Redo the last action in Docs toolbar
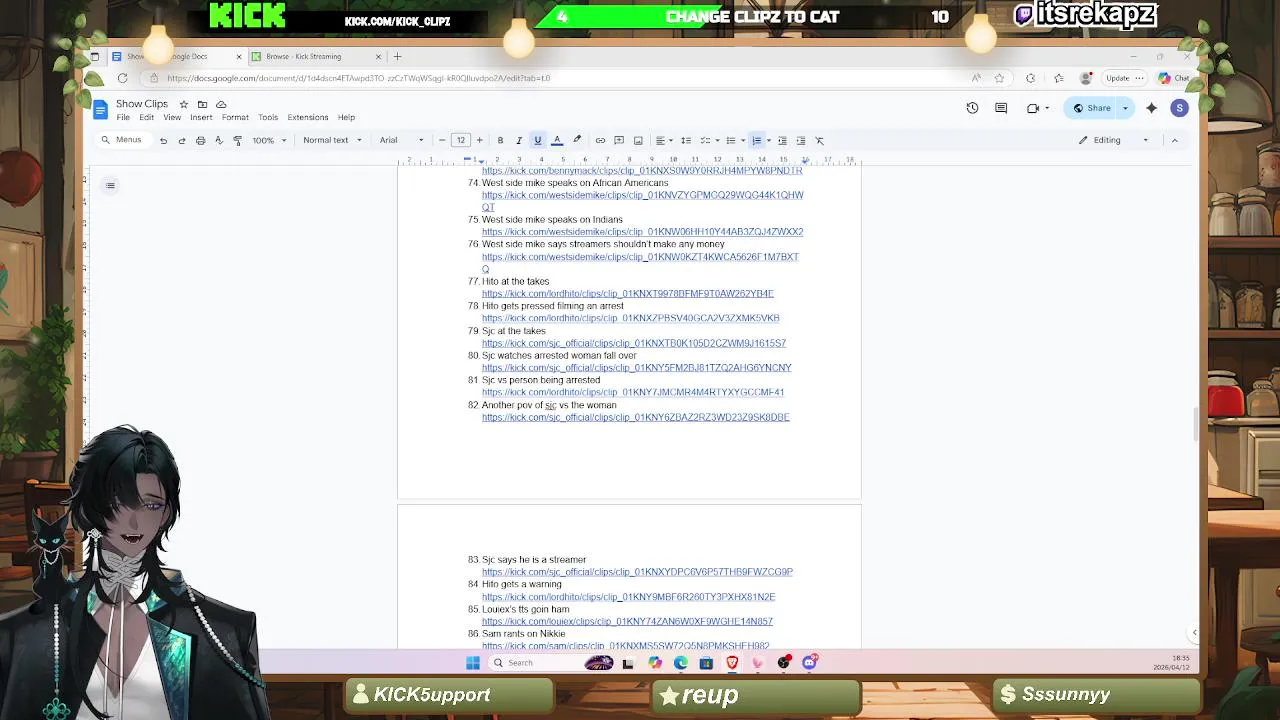 pyautogui.click(x=182, y=140)
